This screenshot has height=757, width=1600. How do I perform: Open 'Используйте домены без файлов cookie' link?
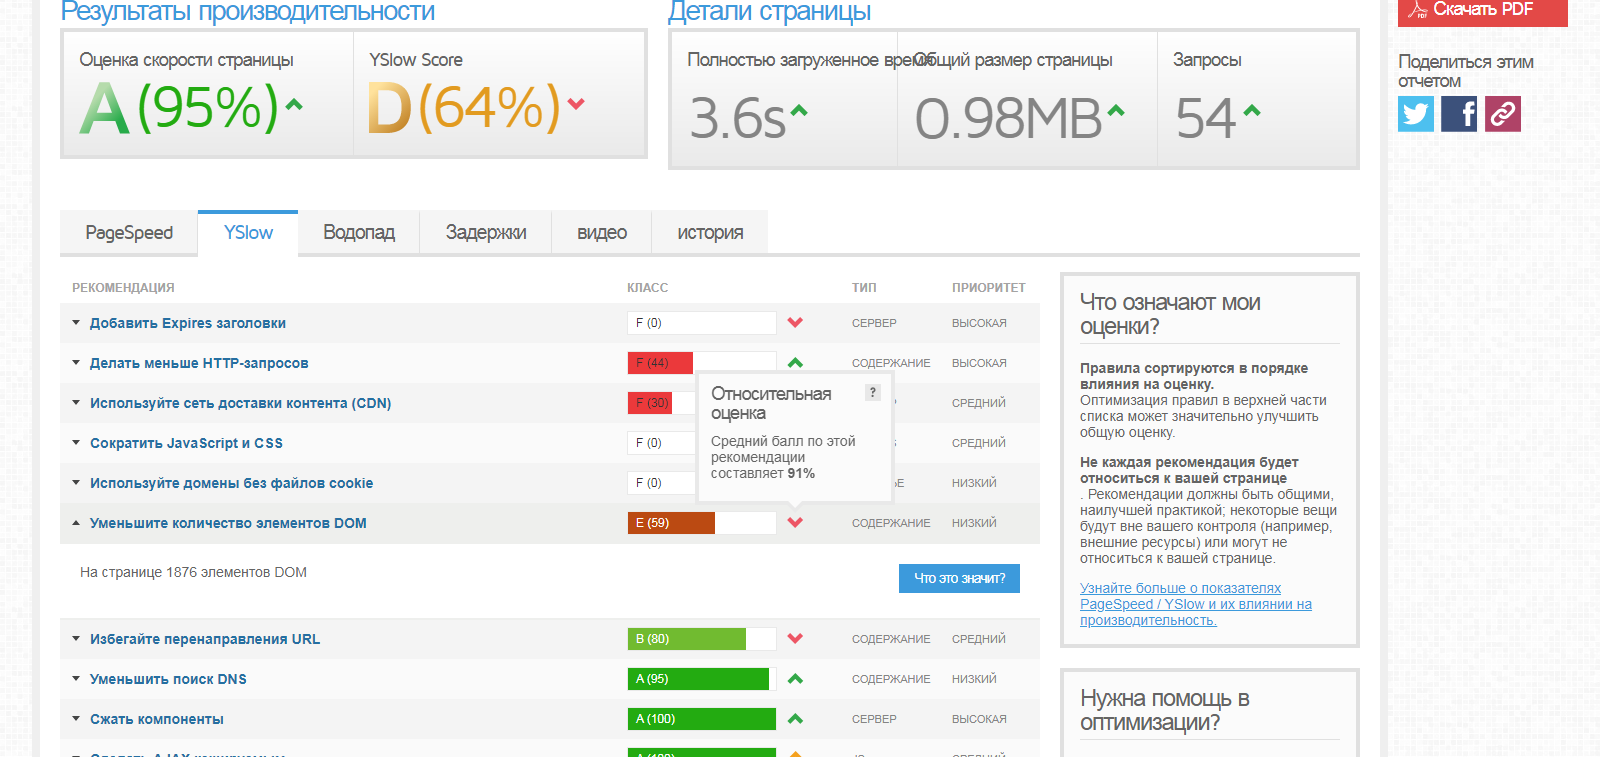point(231,483)
